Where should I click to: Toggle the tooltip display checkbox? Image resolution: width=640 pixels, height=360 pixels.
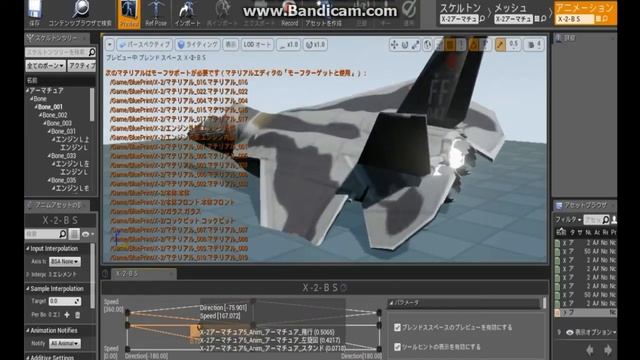point(397,347)
